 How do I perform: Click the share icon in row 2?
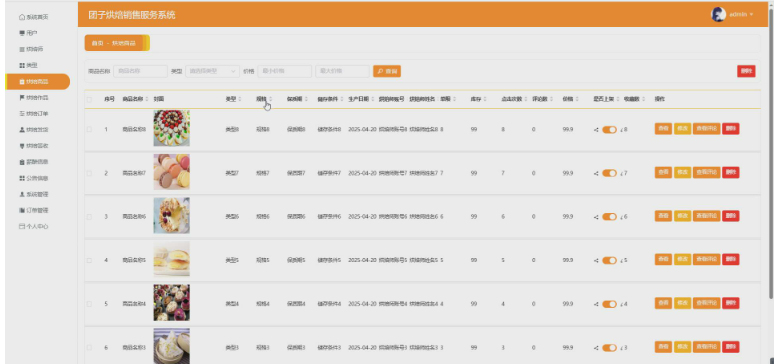click(x=596, y=173)
